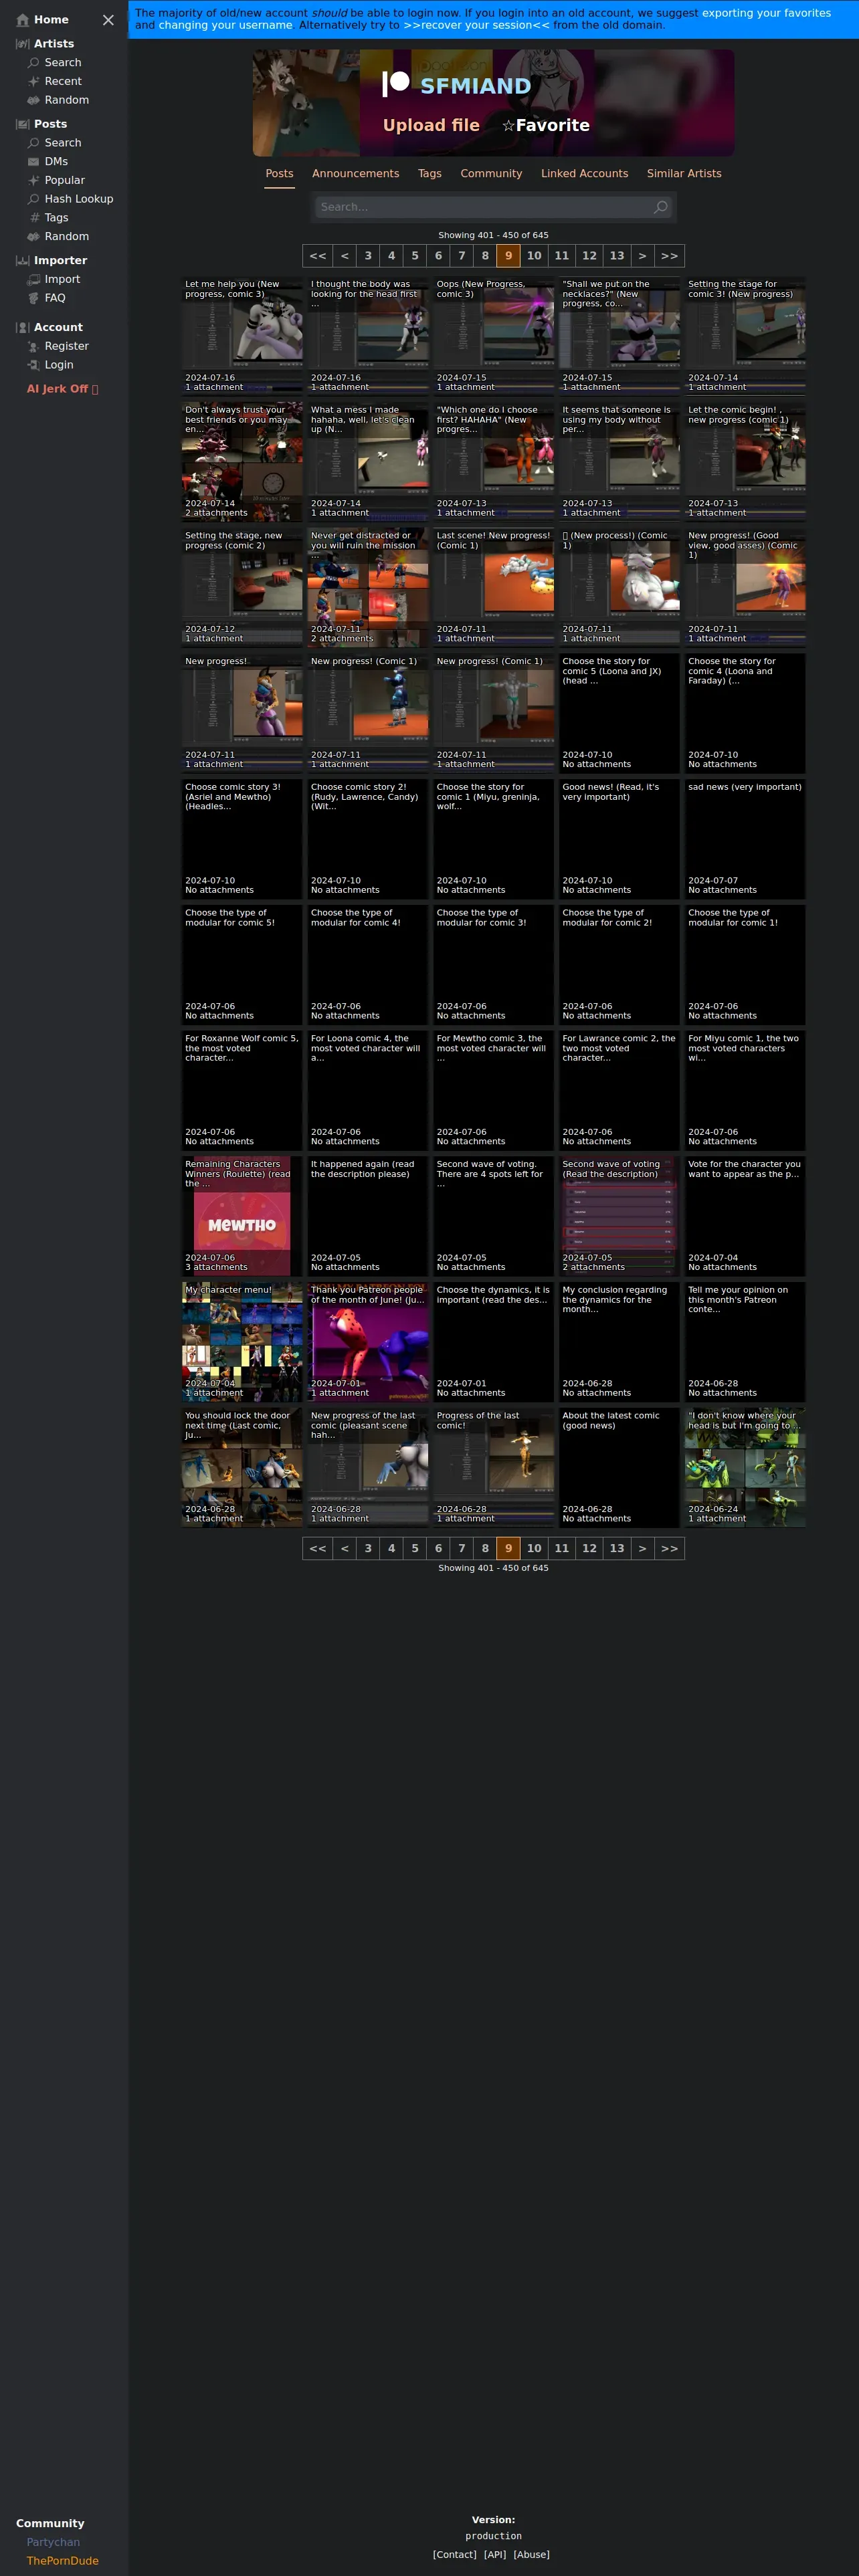Click the Popular icon in the sidebar
This screenshot has width=859, height=2576.
33,180
